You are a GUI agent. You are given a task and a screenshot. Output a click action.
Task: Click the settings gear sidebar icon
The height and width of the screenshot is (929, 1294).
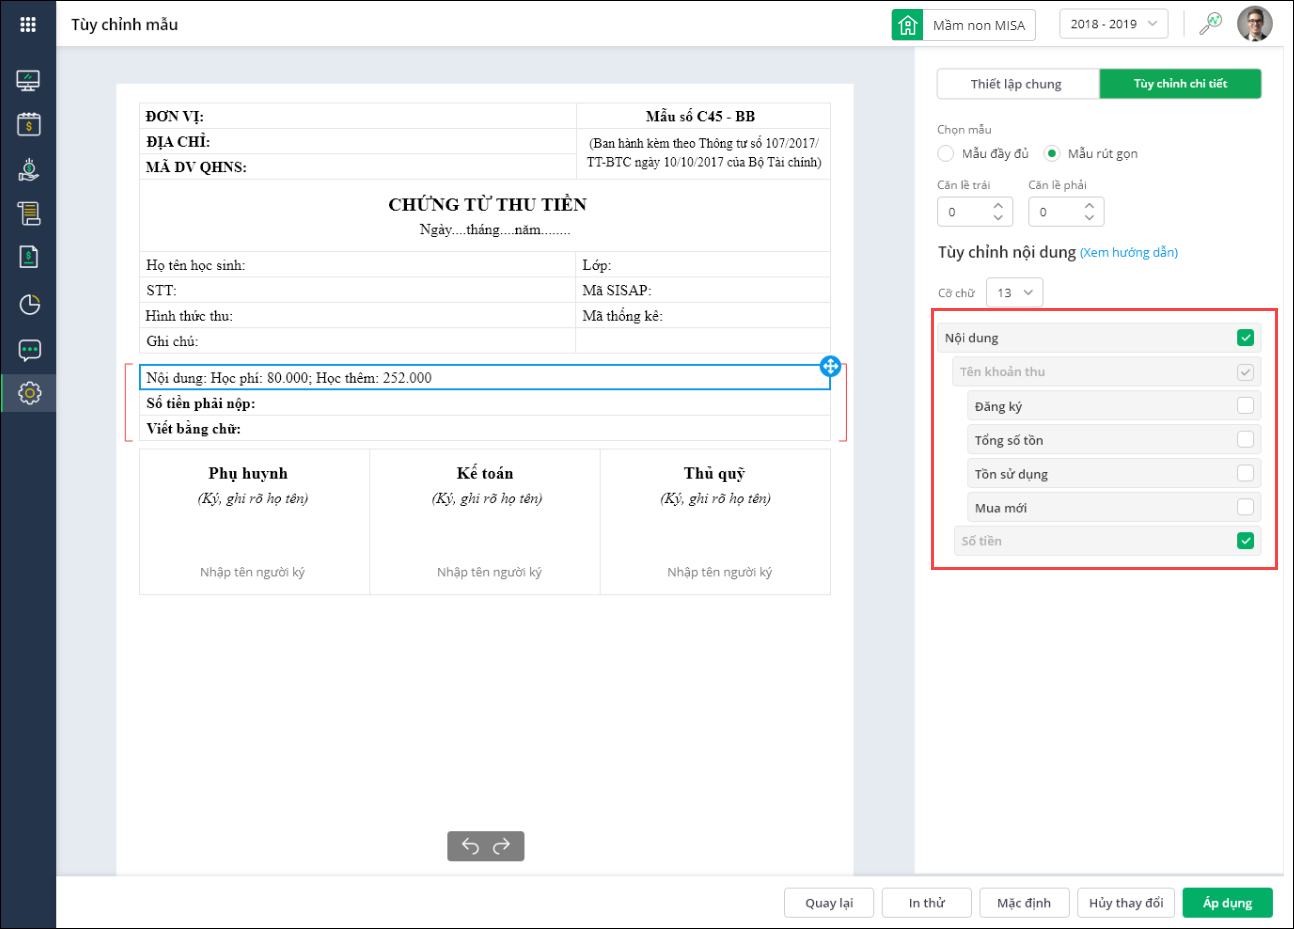29,393
